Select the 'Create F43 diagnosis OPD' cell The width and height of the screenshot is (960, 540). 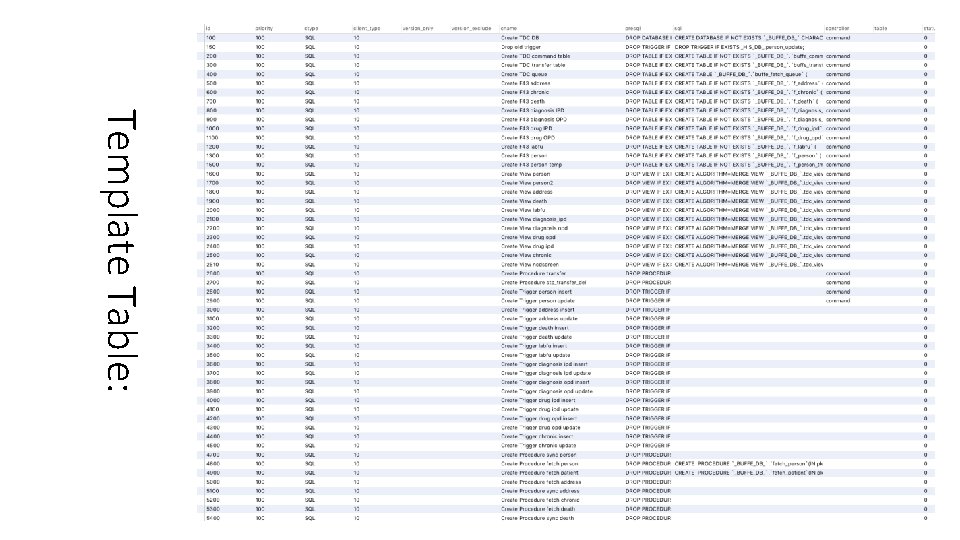click(x=534, y=119)
